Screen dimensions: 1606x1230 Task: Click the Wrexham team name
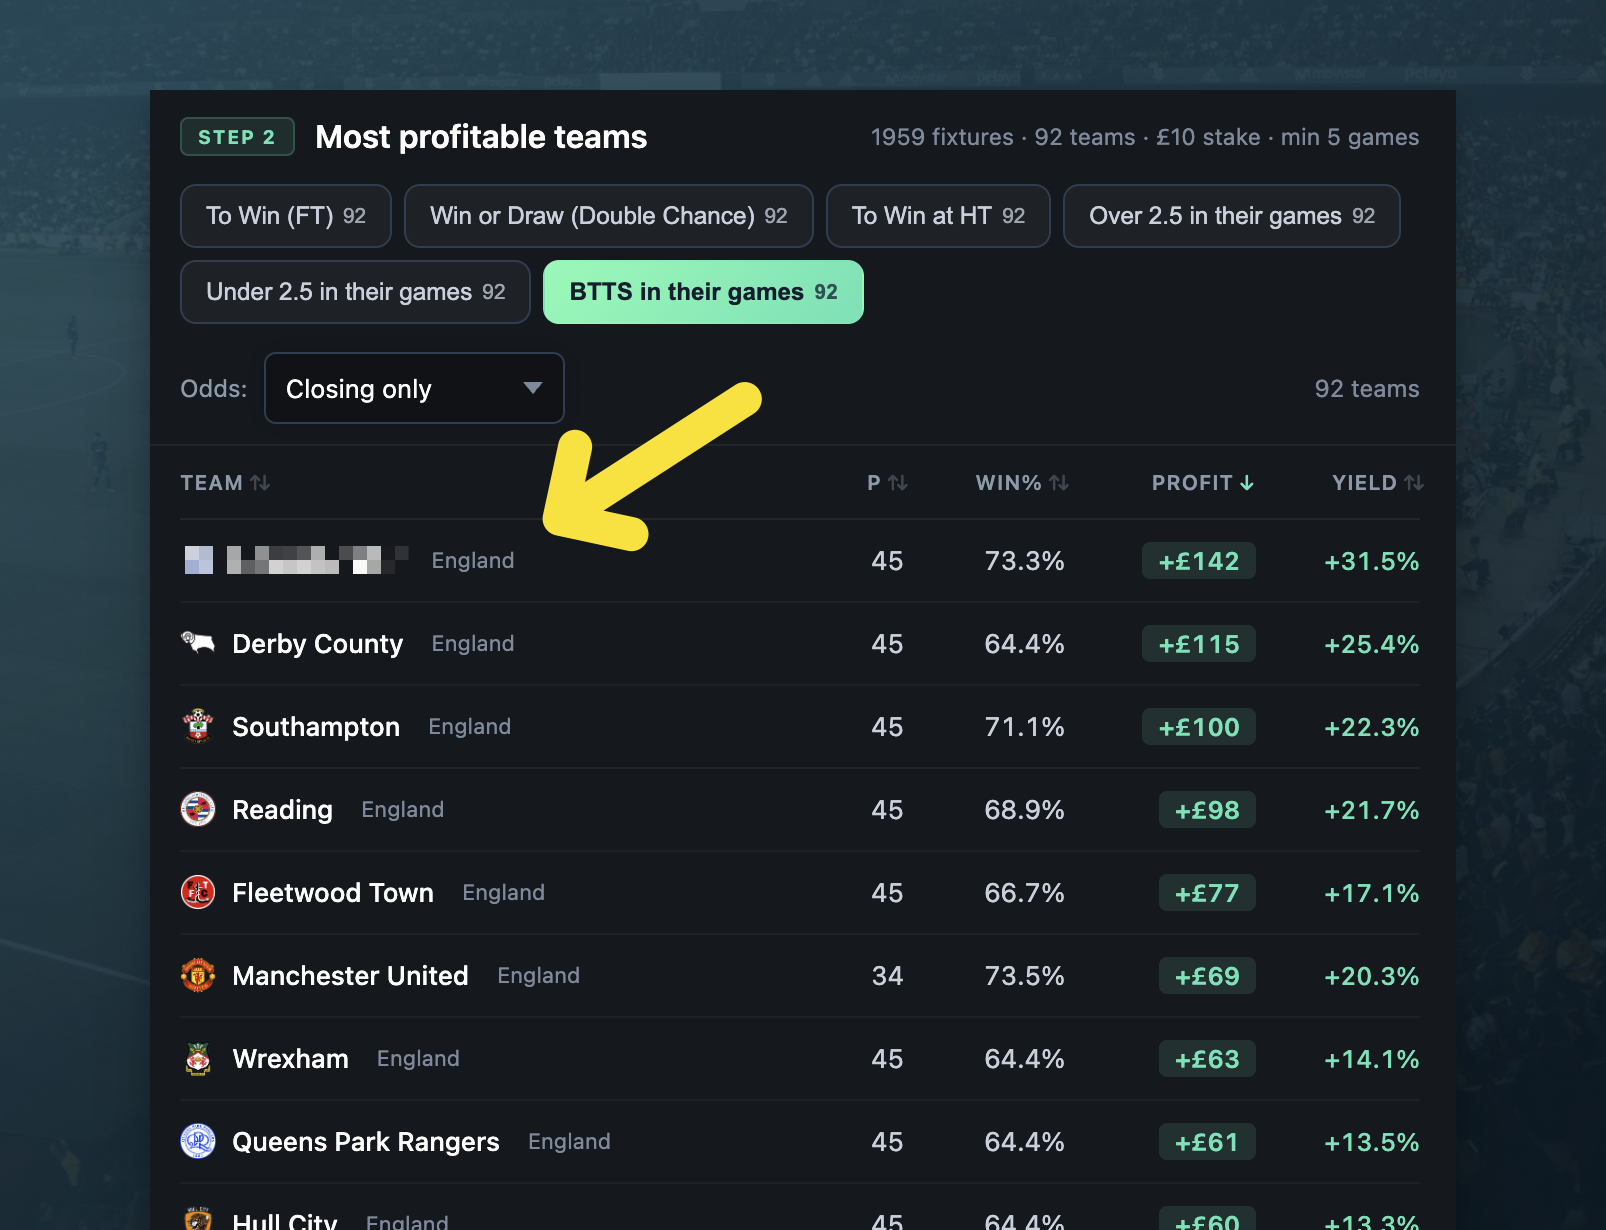[290, 1059]
